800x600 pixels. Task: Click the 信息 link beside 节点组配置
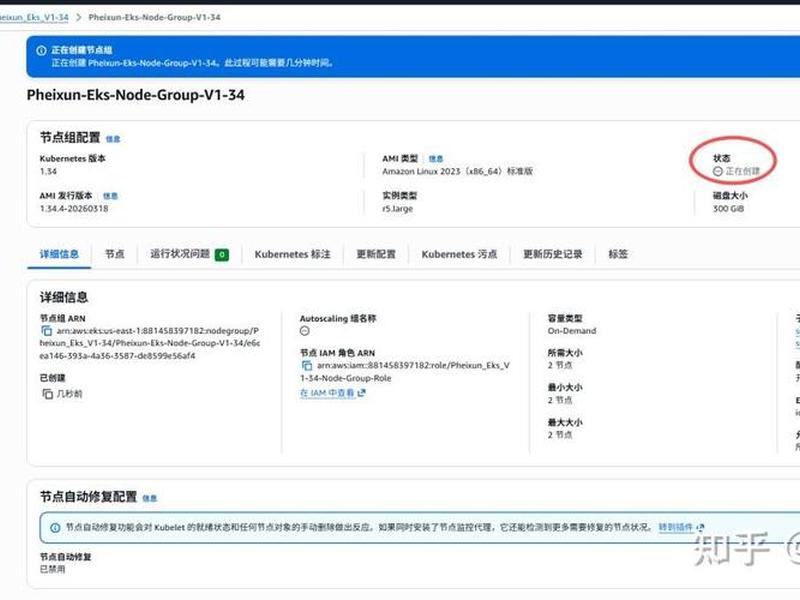click(113, 139)
